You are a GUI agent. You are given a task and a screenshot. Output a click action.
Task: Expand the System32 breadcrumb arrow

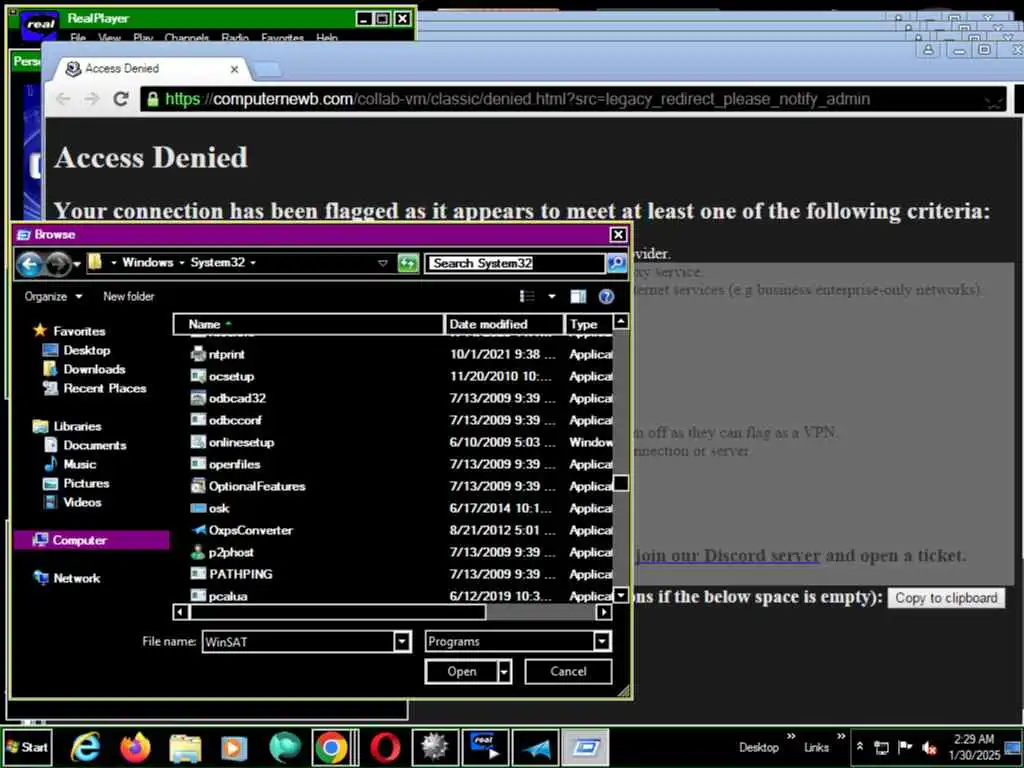pyautogui.click(x=253, y=263)
